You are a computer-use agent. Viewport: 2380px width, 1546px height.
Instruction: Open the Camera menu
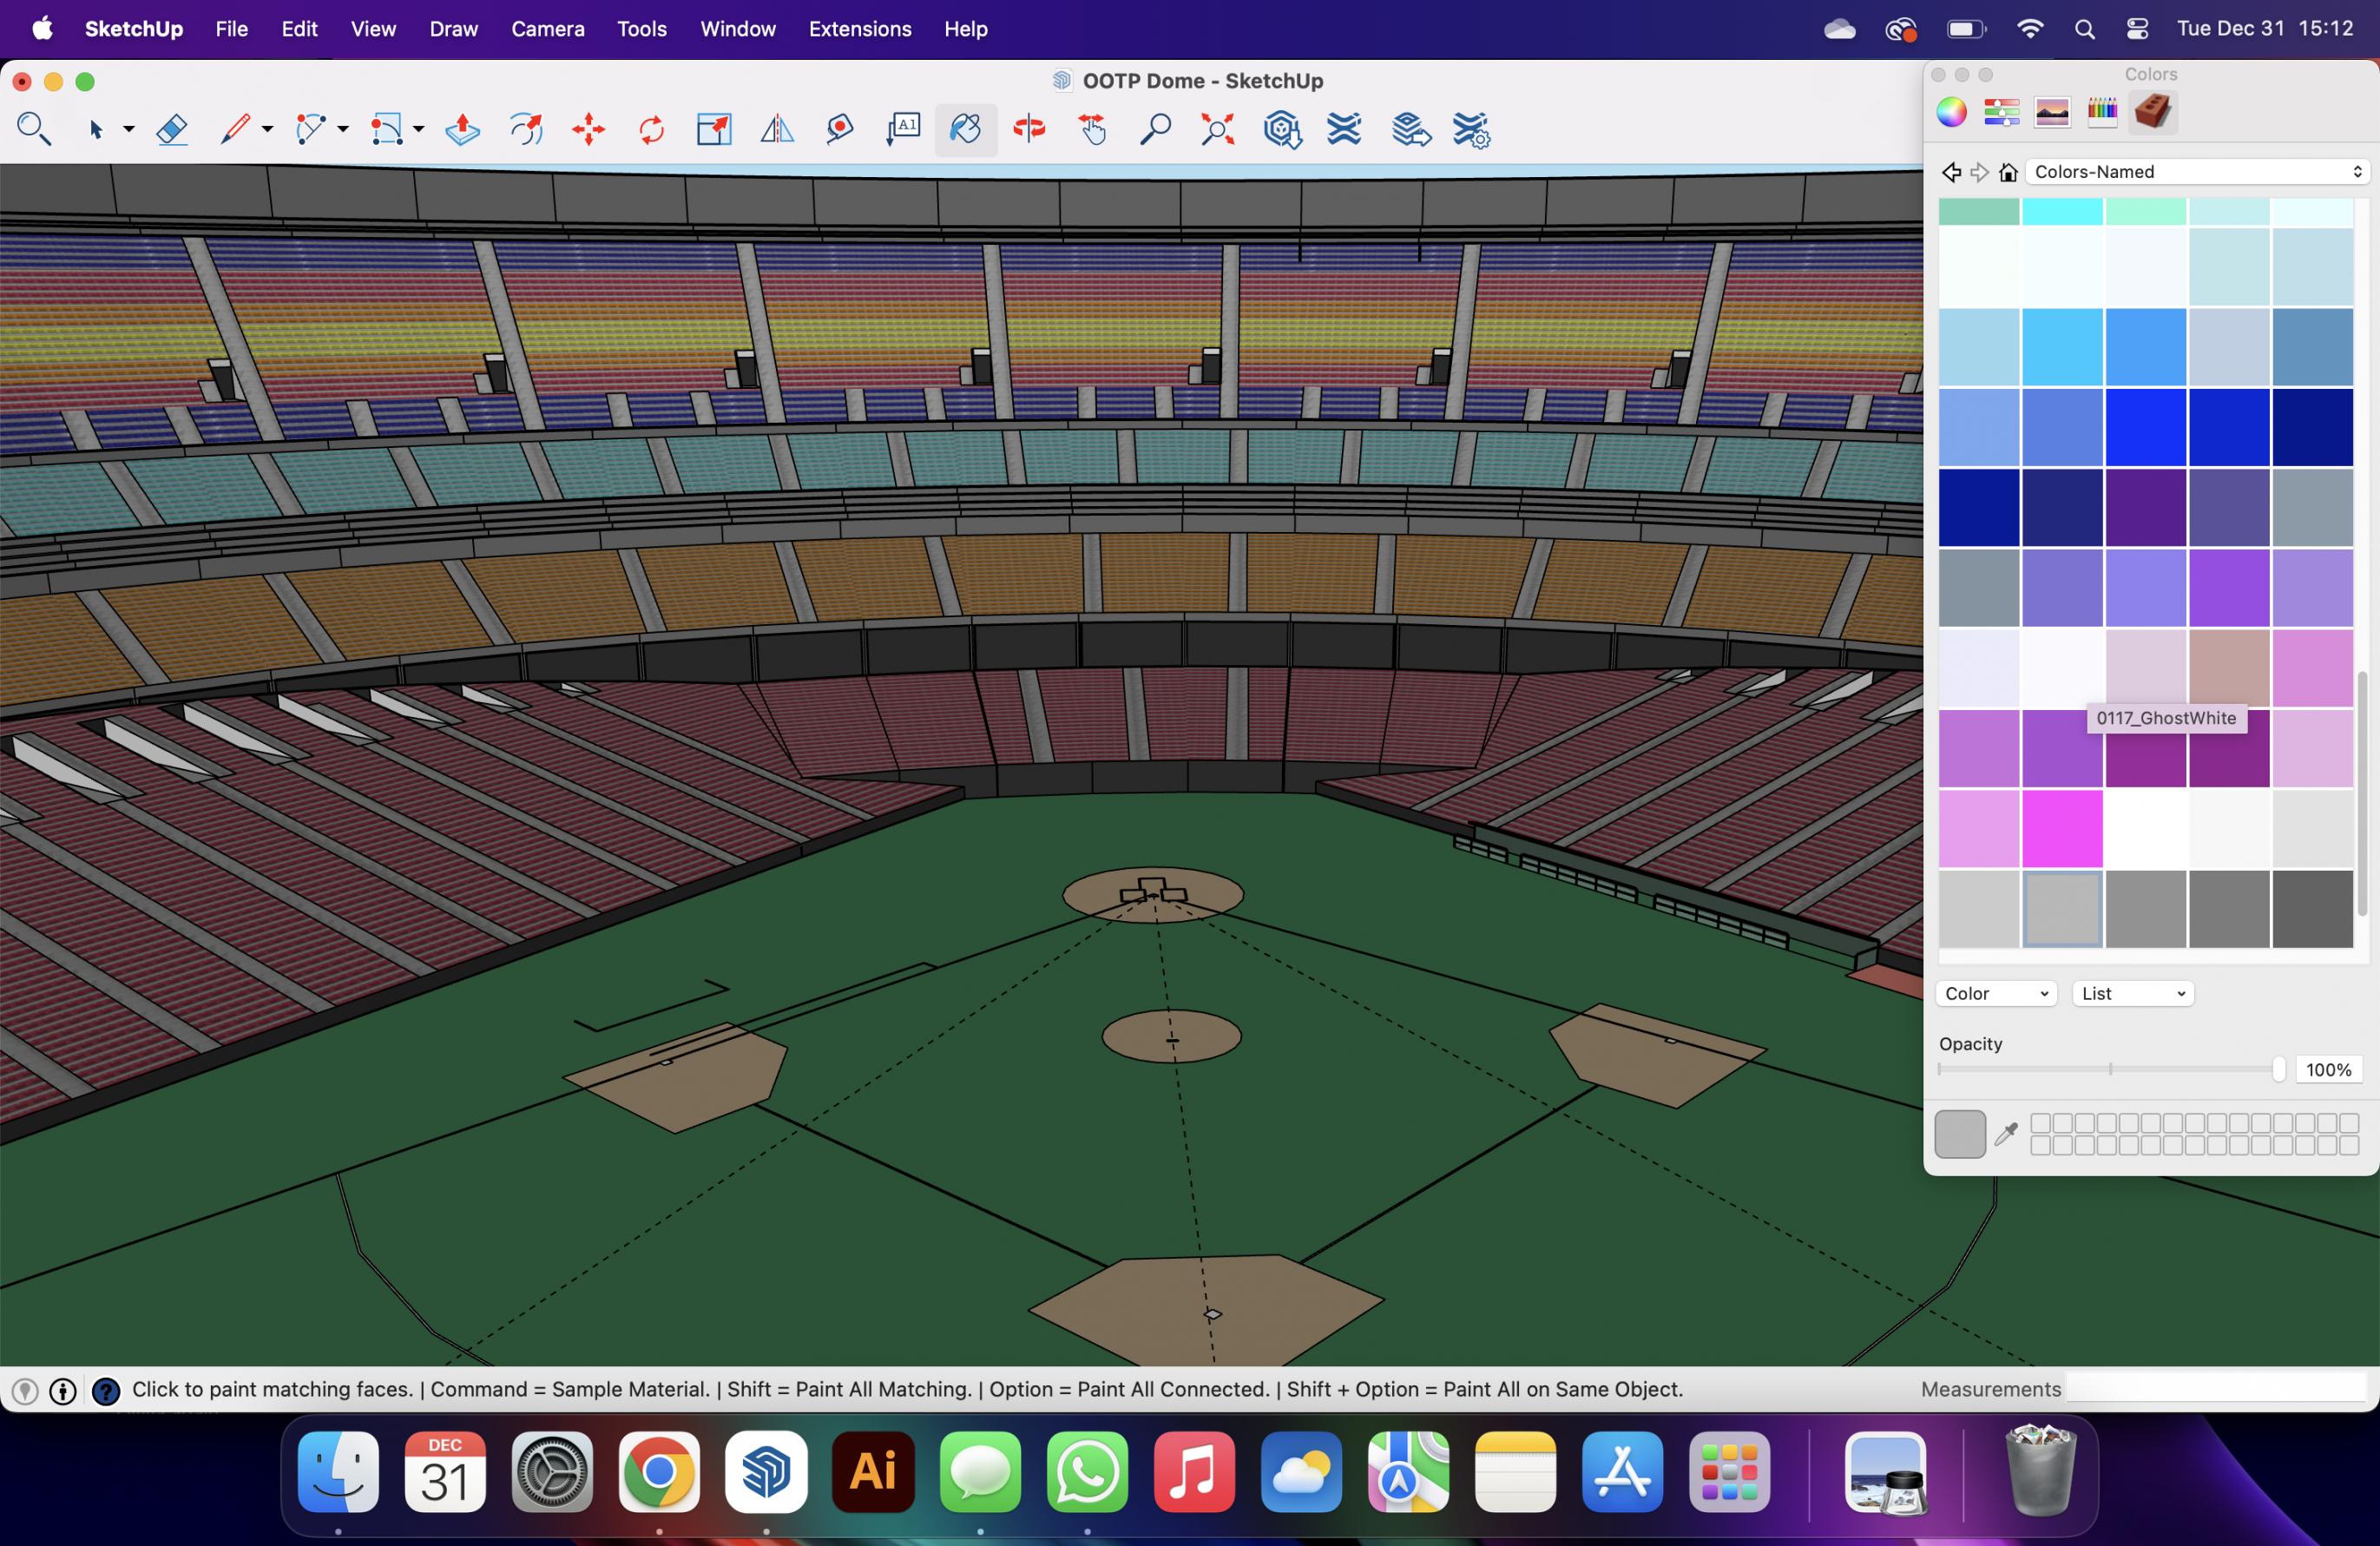pyautogui.click(x=547, y=29)
